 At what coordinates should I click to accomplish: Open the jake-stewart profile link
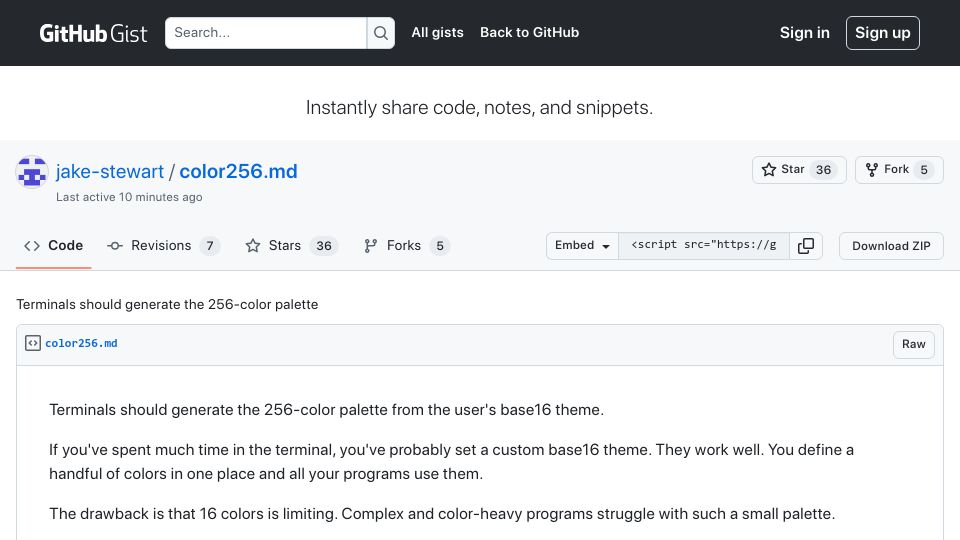coord(110,171)
